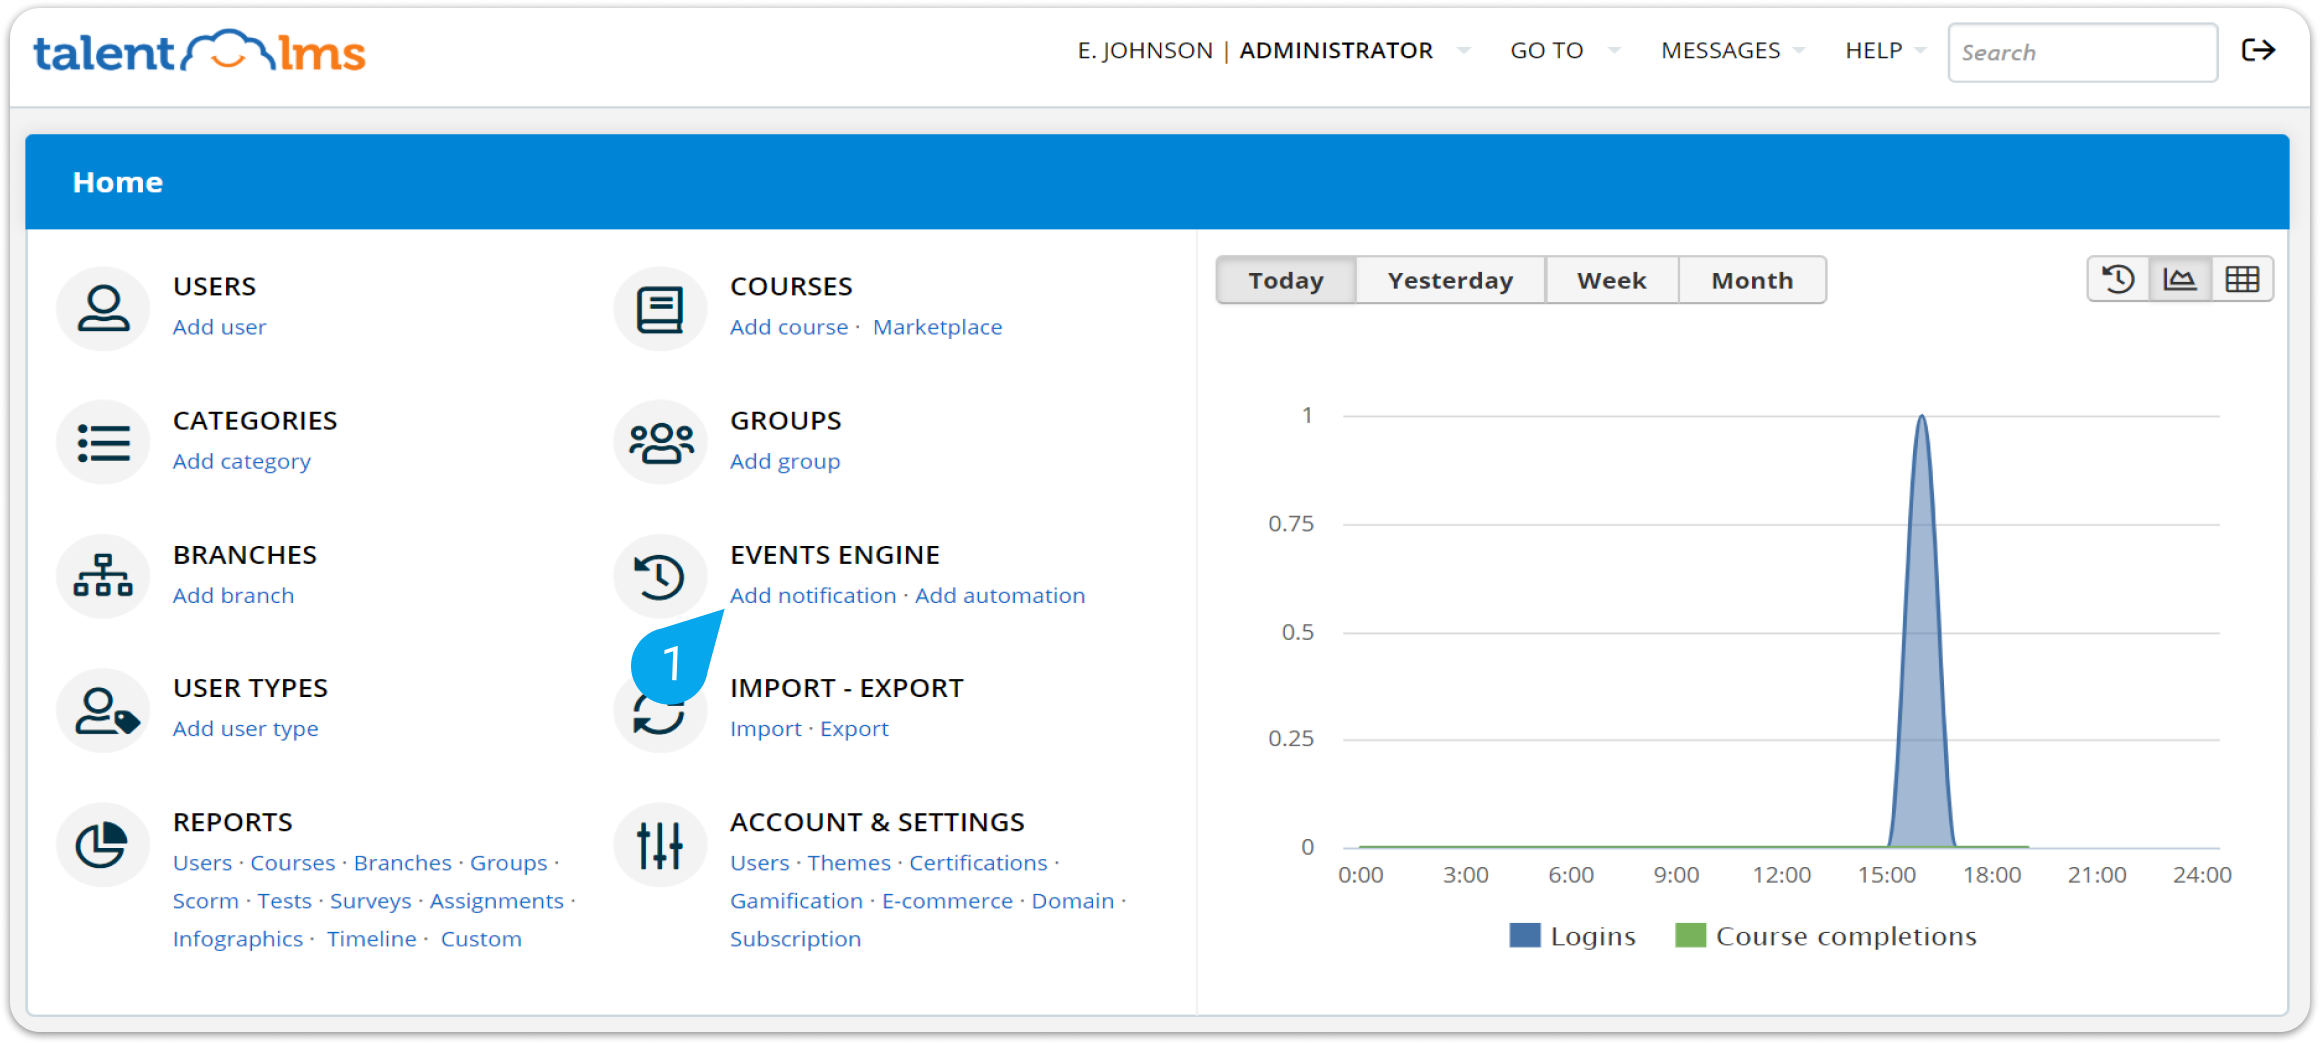Click the ACCOUNT & SETTINGS heading
The width and height of the screenshot is (2320, 1044).
tap(877, 822)
